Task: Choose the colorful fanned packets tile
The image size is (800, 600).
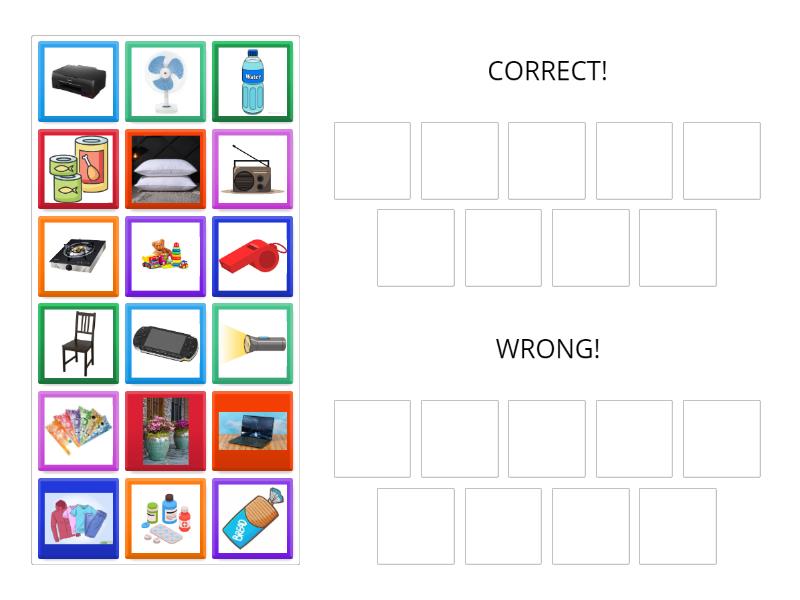Action: [78, 431]
